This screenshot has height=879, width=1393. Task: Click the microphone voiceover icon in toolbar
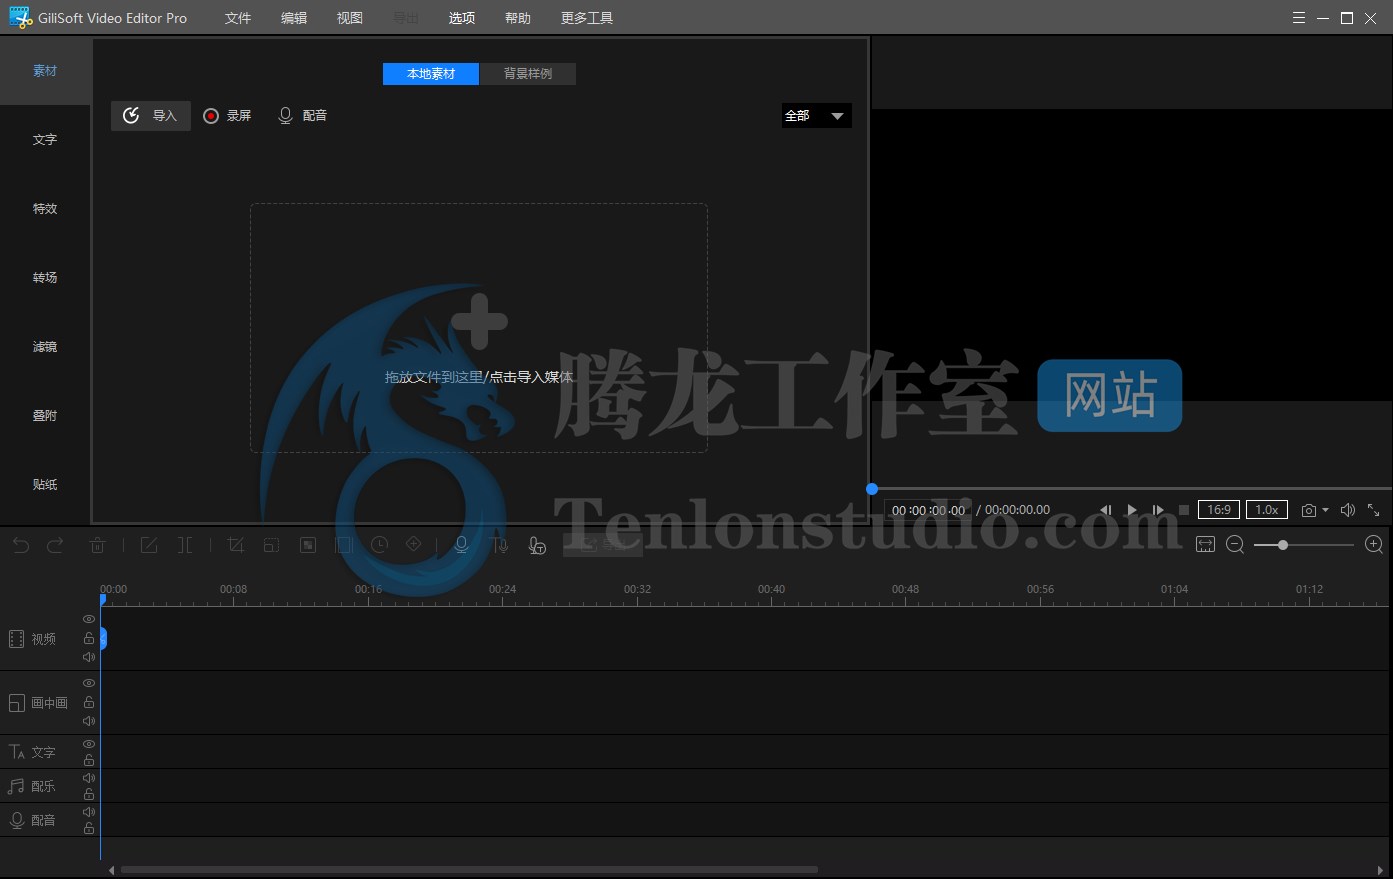coord(461,545)
